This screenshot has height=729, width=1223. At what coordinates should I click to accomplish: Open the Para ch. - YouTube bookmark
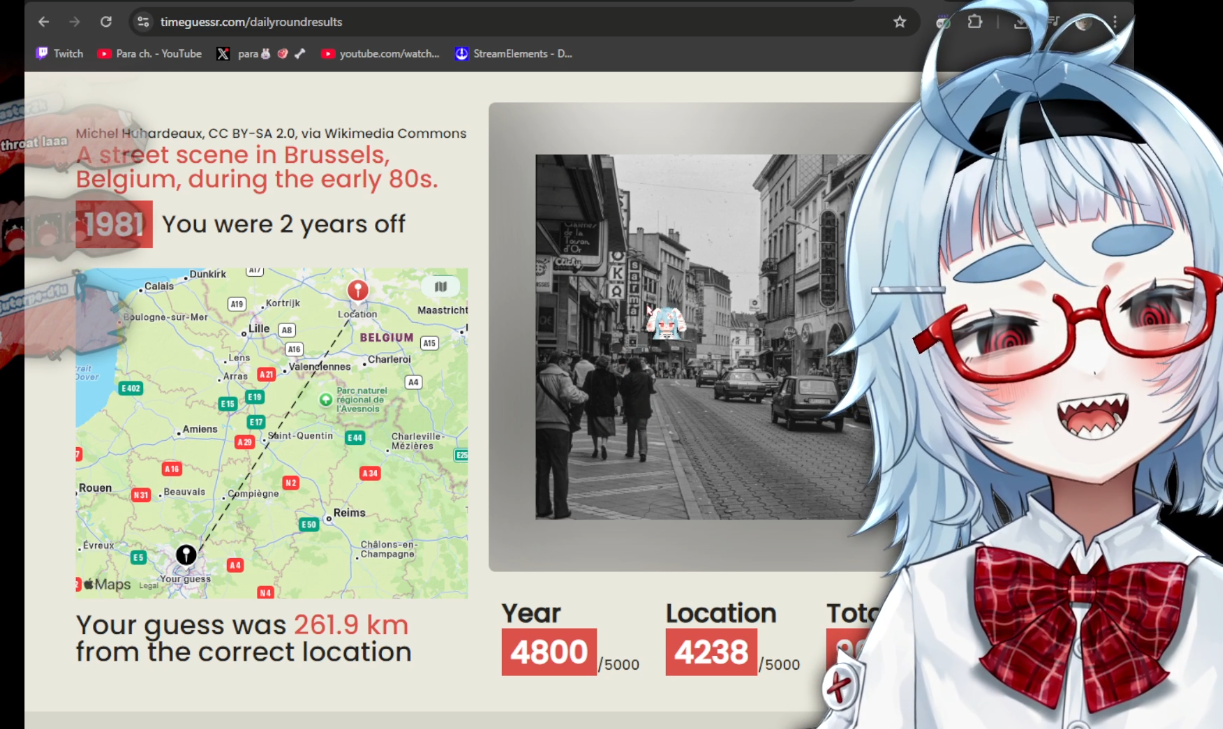tap(149, 54)
